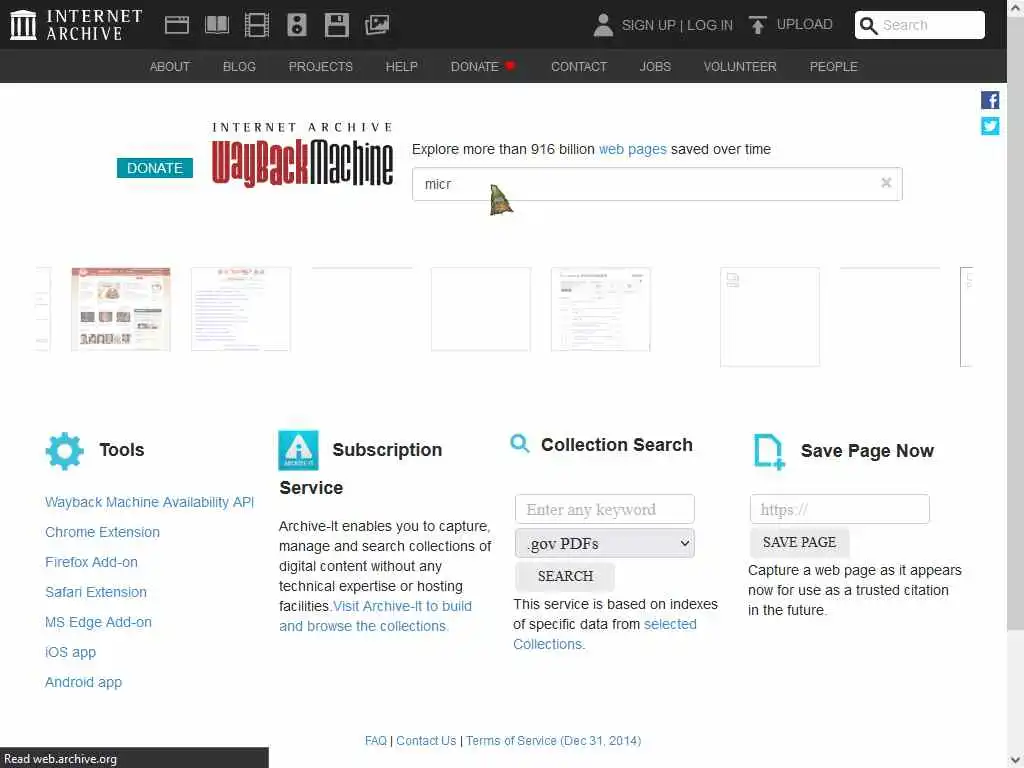This screenshot has width=1024, height=768.
Task: Click the https:// Save Page URL field
Action: tap(840, 509)
